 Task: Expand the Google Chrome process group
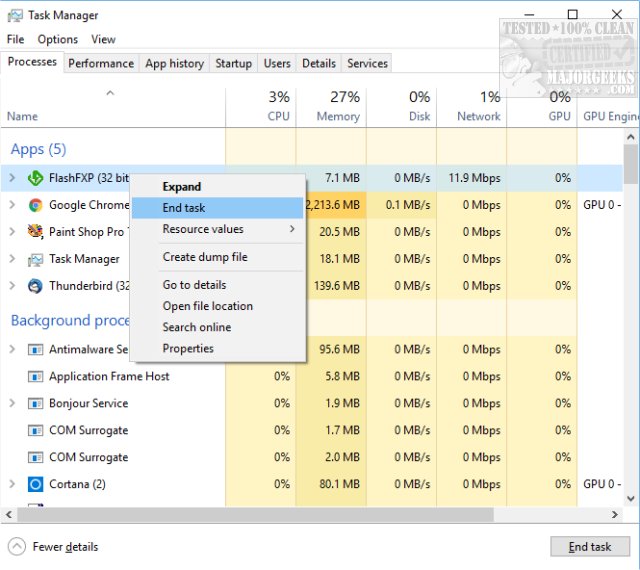pos(12,205)
